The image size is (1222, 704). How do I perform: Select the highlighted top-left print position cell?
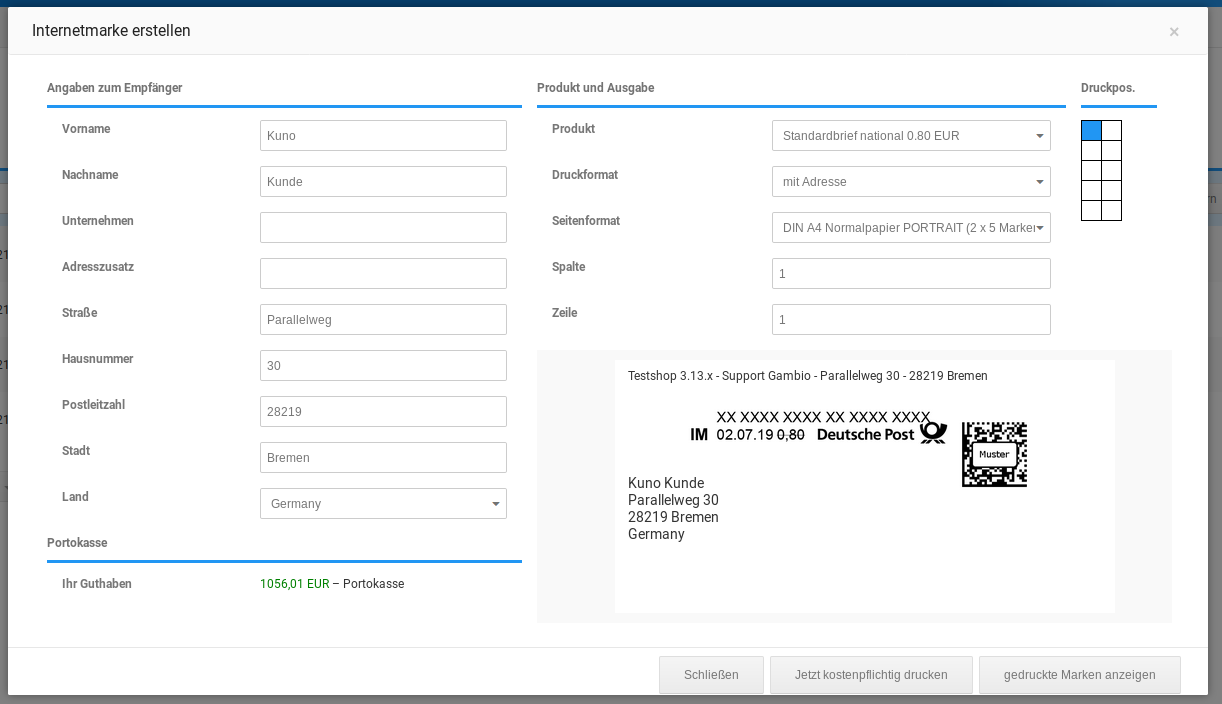coord(1091,131)
